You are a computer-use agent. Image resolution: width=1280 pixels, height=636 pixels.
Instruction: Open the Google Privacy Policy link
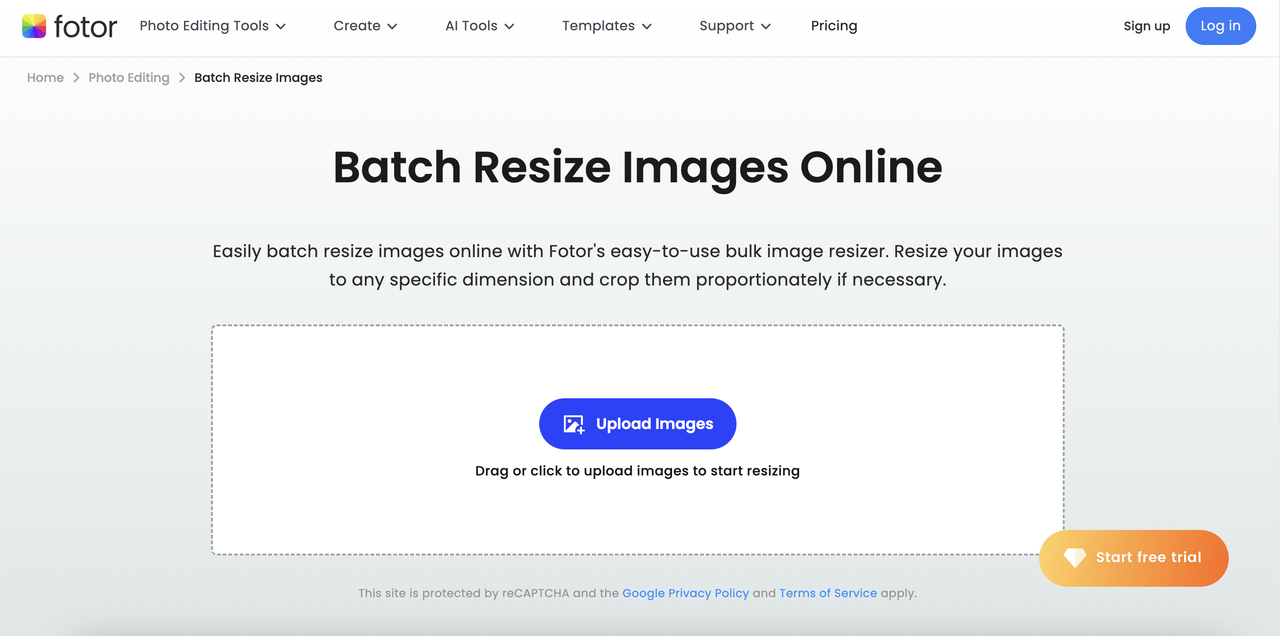click(685, 593)
